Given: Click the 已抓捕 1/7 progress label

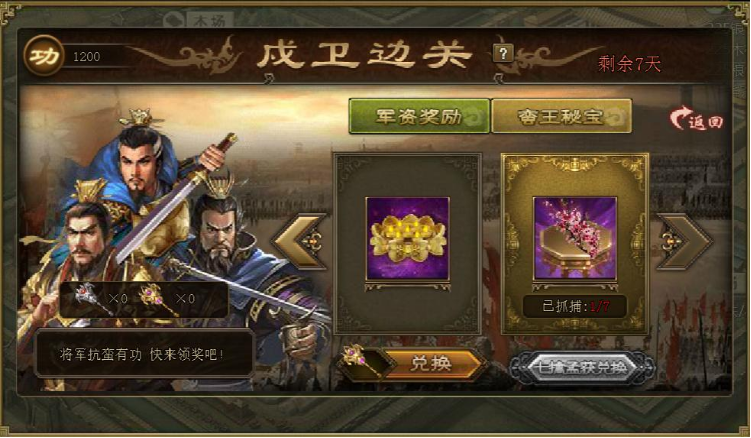Looking at the screenshot, I should coord(575,306).
